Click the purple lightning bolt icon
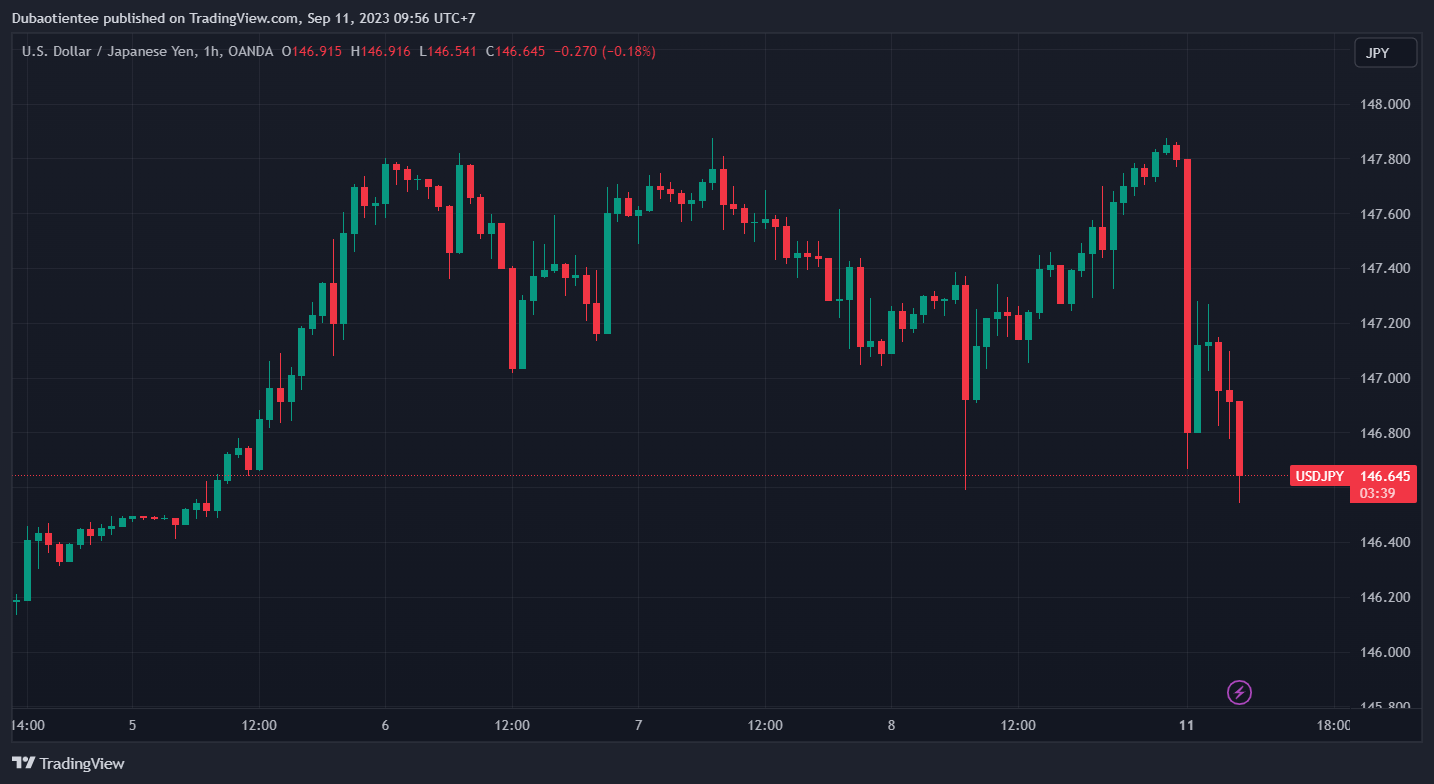 pos(1239,692)
